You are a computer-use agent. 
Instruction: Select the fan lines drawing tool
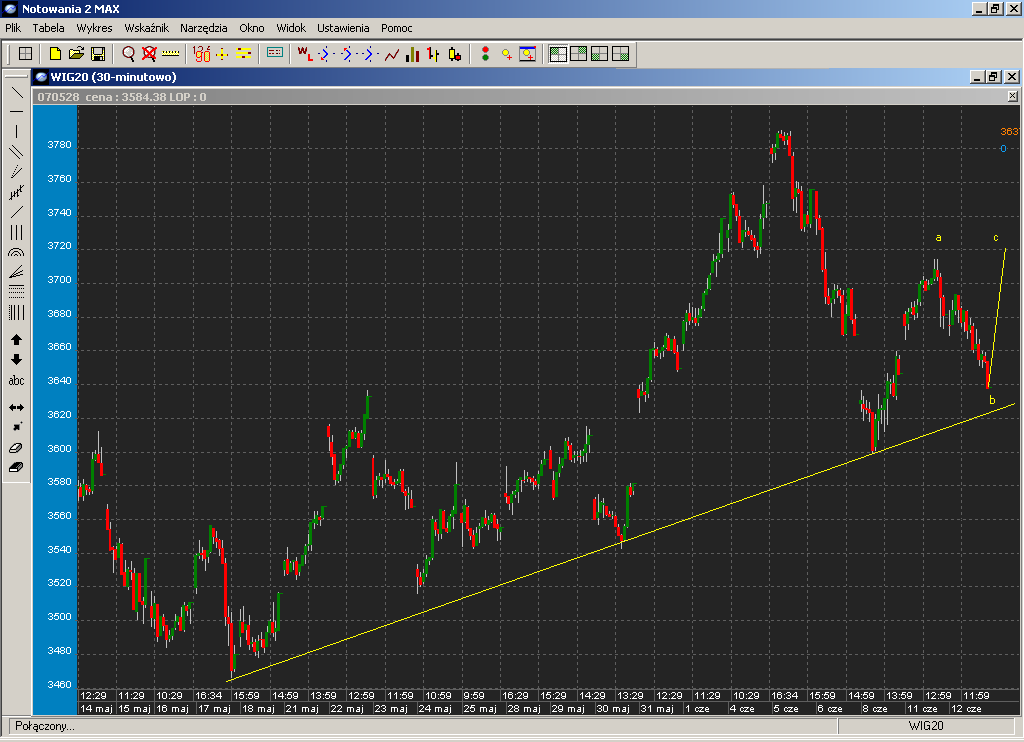tap(16, 272)
